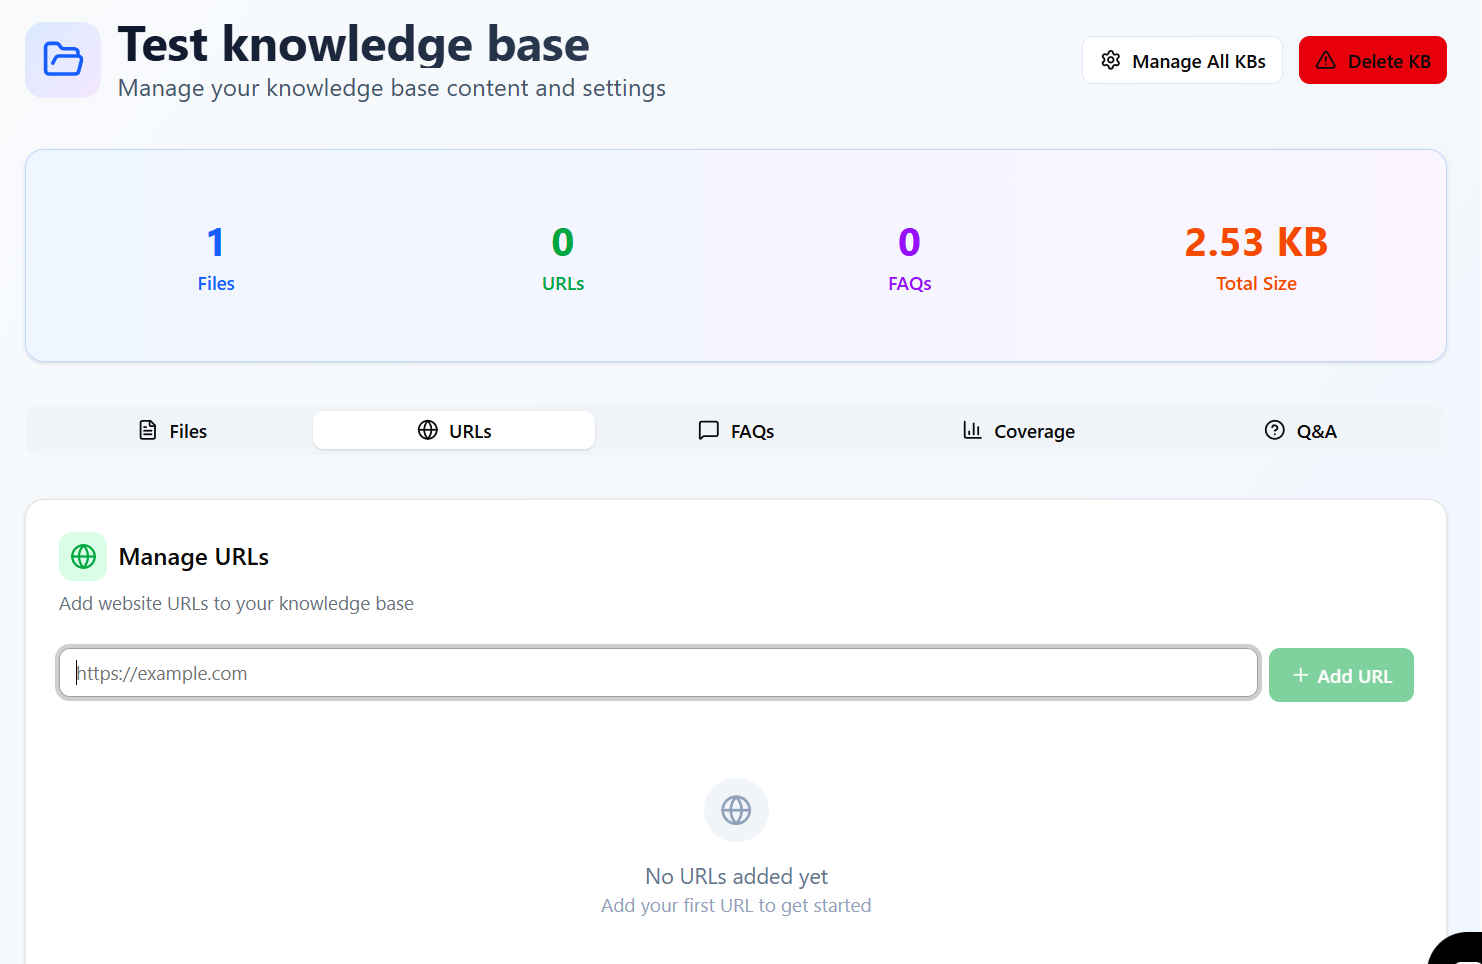This screenshot has width=1482, height=964.
Task: Click the chat bubble icon on the FAQs tab
Action: [x=709, y=430]
